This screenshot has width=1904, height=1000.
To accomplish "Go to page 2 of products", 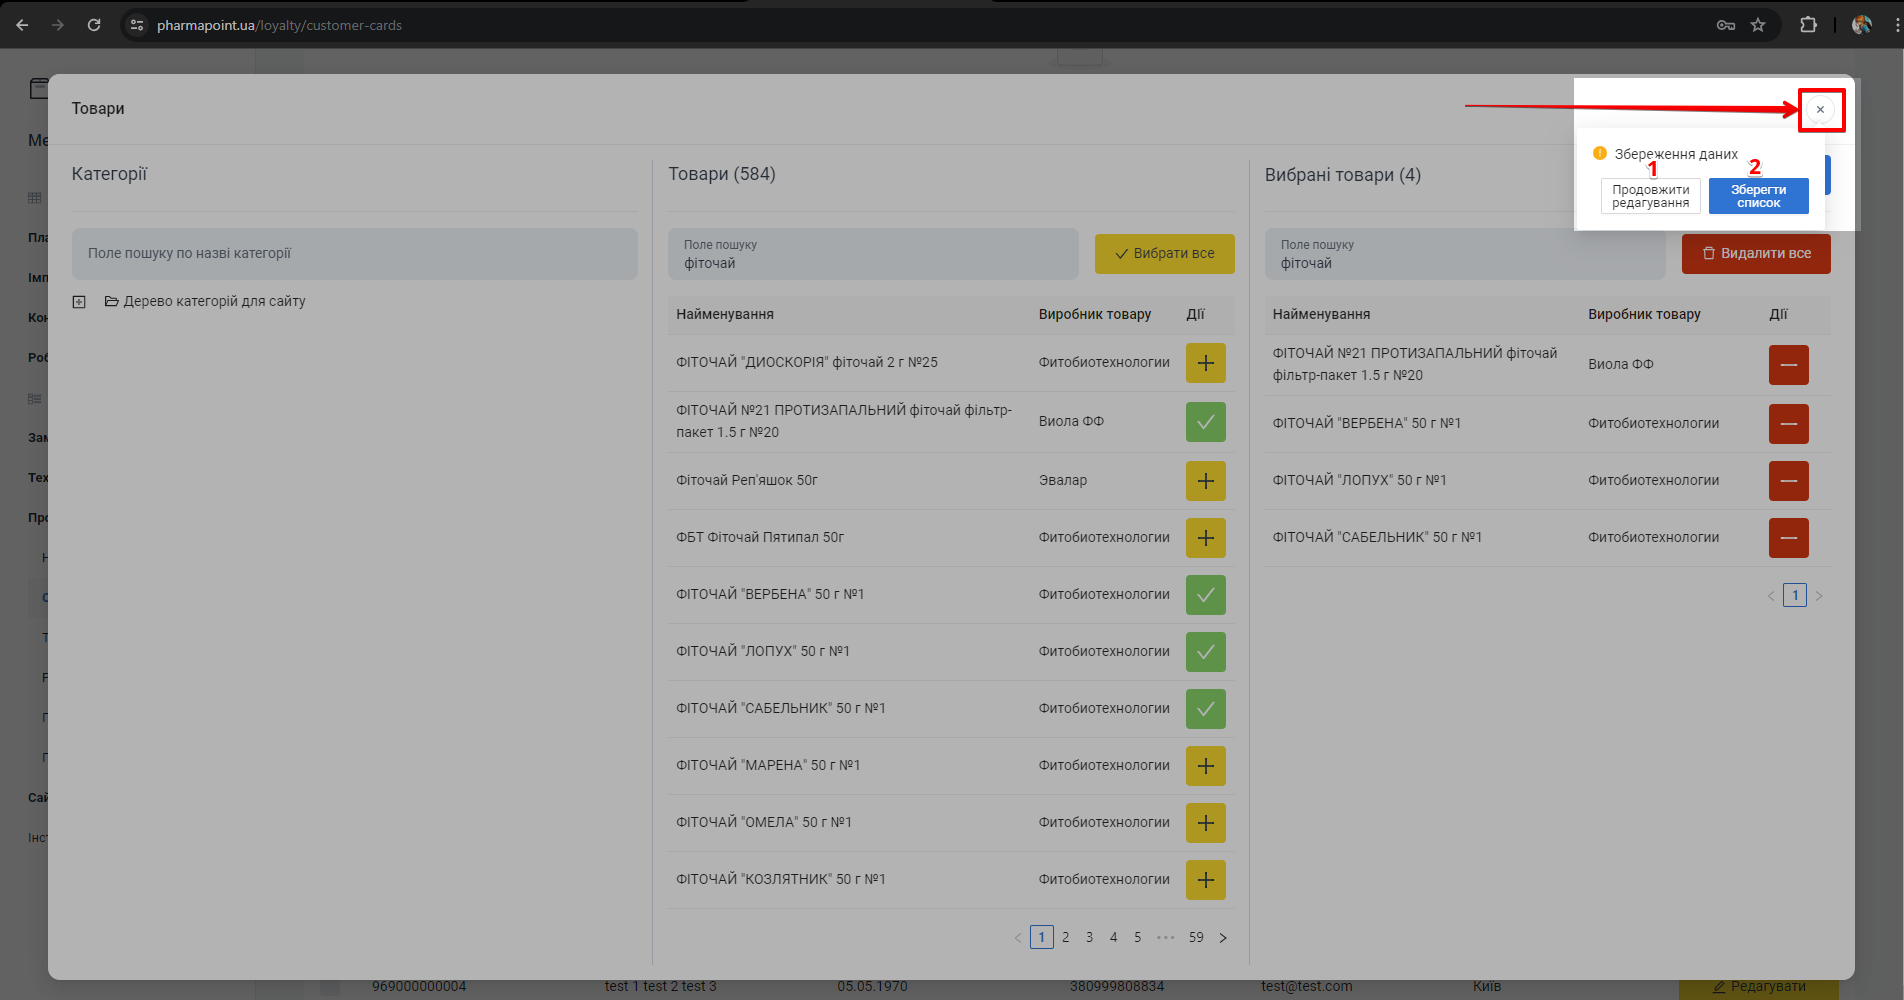I will pos(1065,938).
